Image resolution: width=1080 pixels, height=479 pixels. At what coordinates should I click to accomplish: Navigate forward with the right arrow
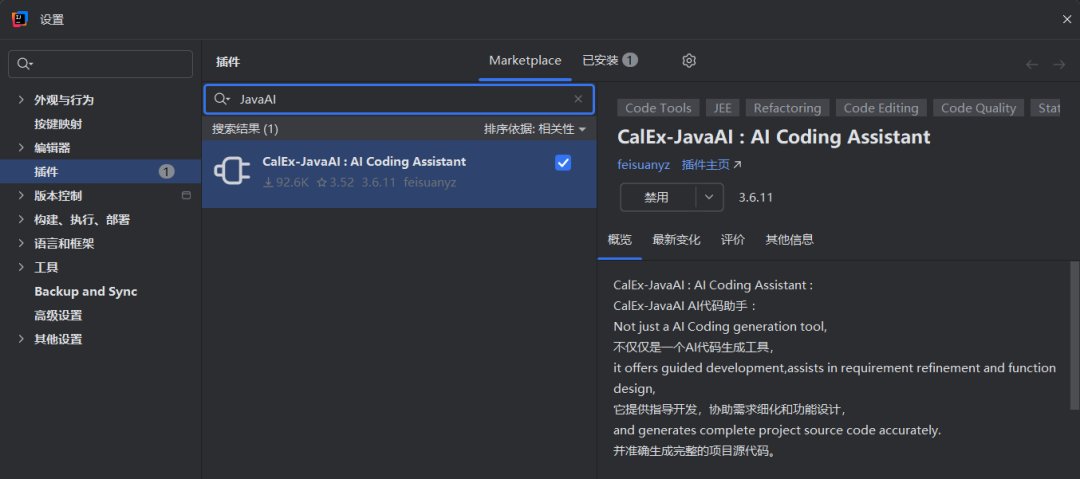1059,65
